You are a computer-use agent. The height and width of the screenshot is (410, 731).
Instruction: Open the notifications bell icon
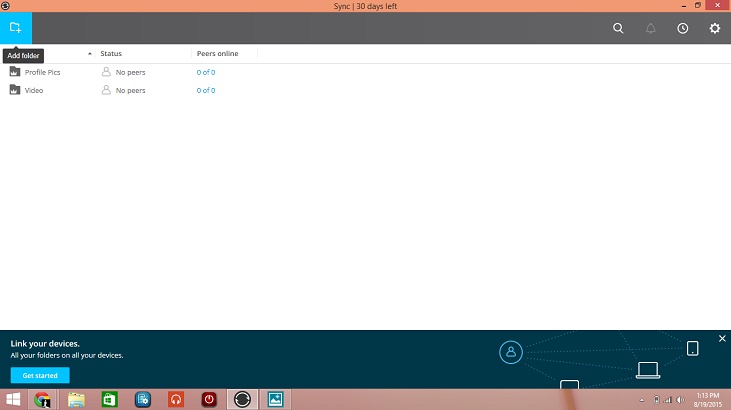click(650, 28)
